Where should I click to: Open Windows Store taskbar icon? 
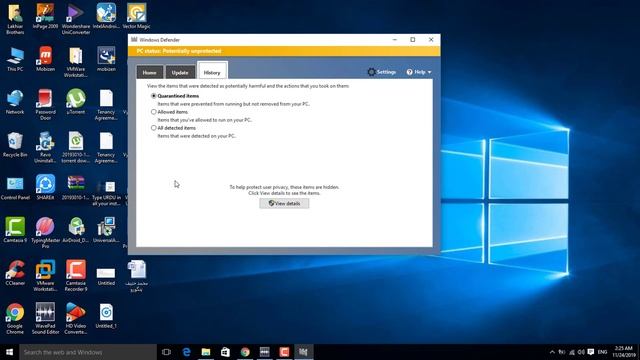click(x=225, y=352)
